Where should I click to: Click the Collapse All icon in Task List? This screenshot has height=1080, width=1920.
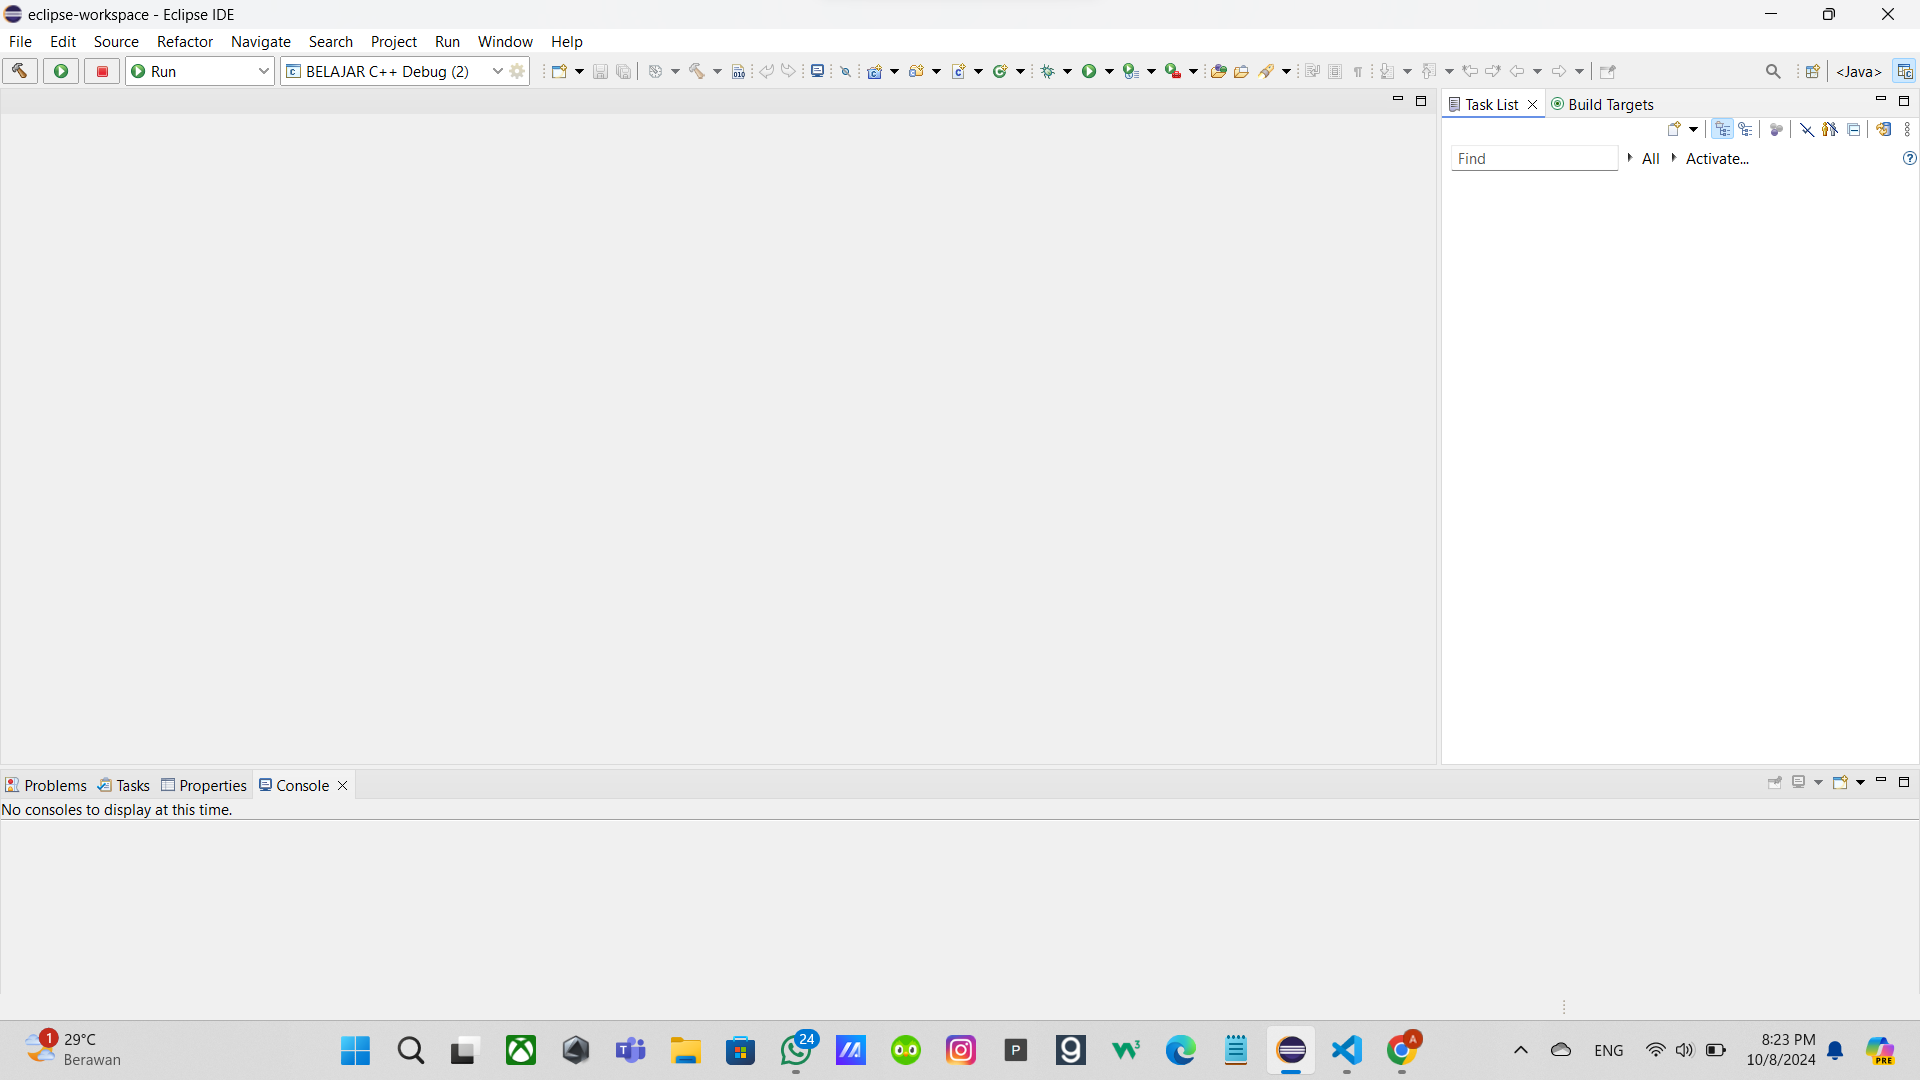[x=1854, y=128]
